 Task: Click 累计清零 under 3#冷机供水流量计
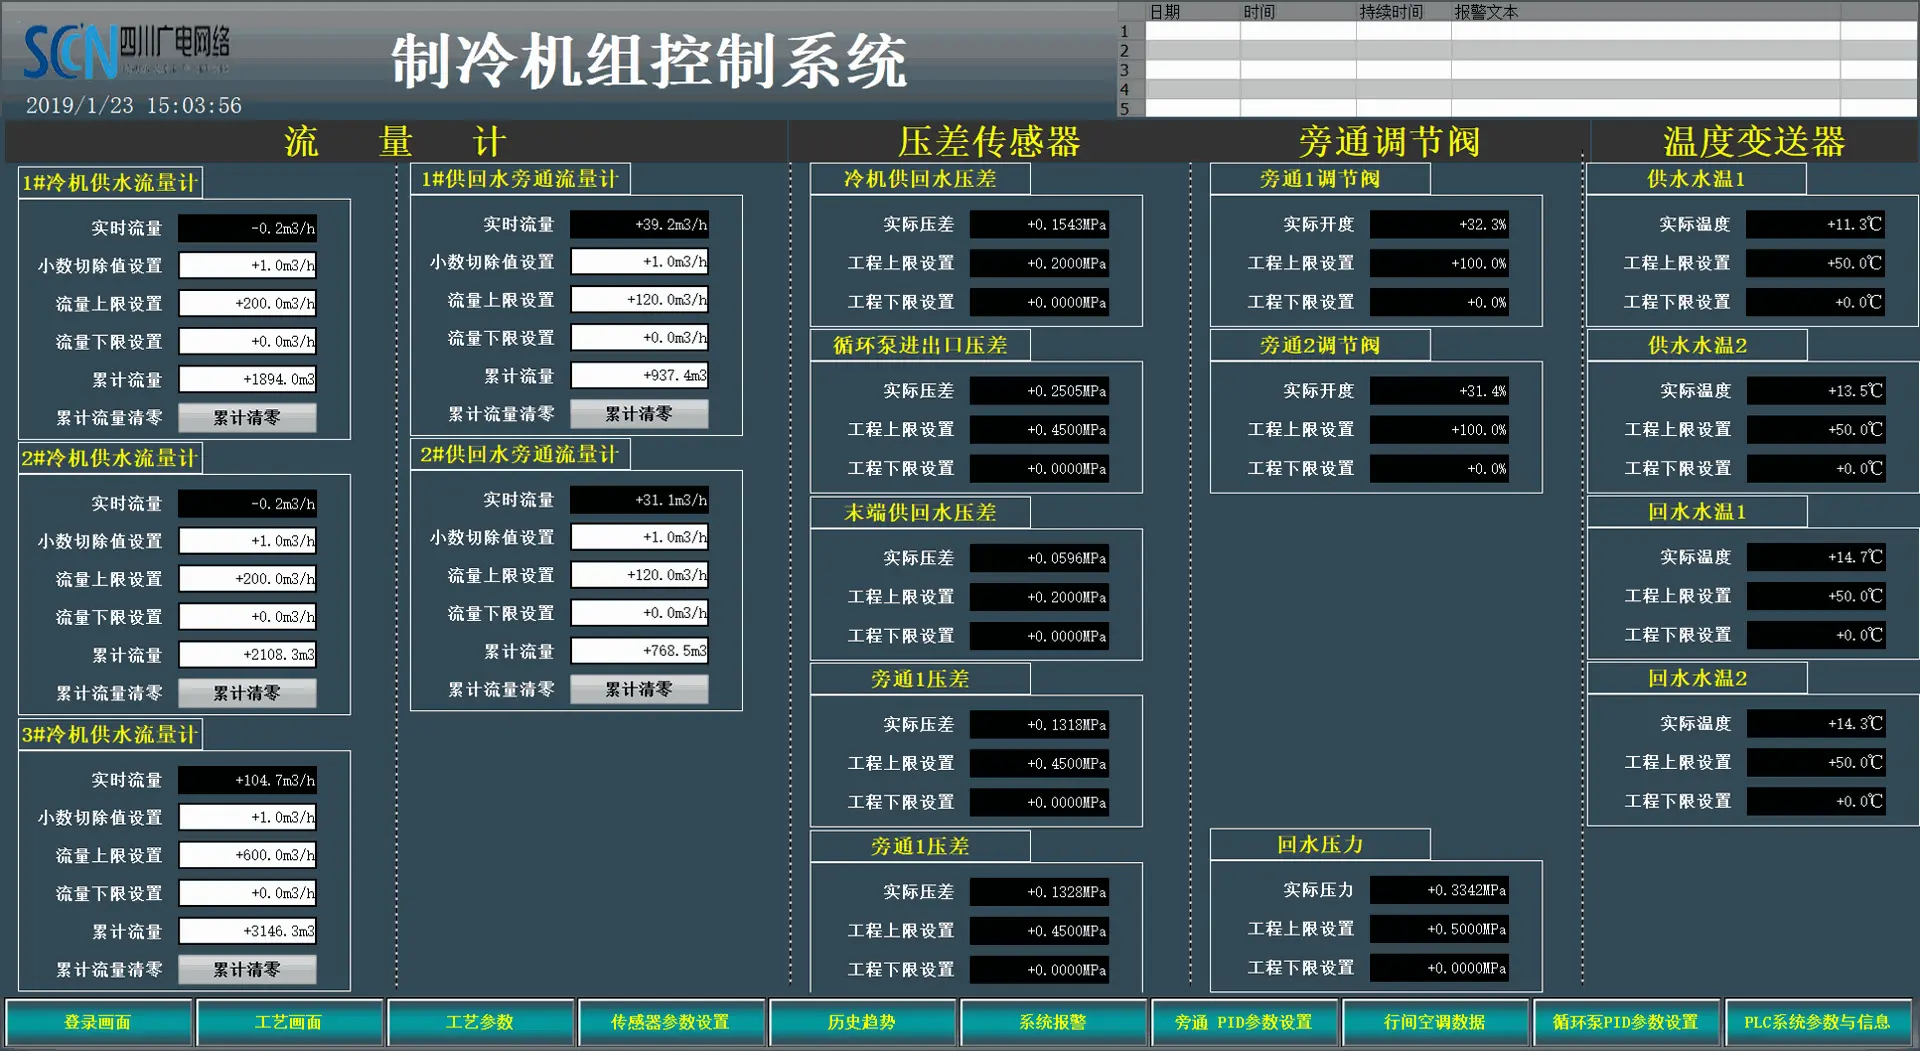247,969
